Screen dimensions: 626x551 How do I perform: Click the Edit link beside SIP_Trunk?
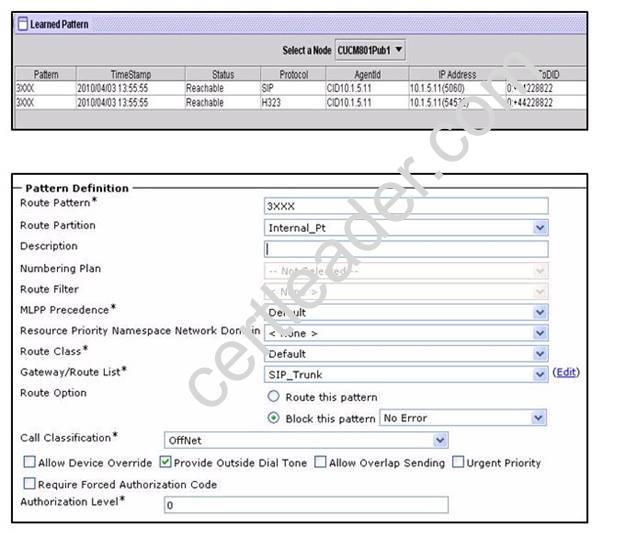(566, 372)
